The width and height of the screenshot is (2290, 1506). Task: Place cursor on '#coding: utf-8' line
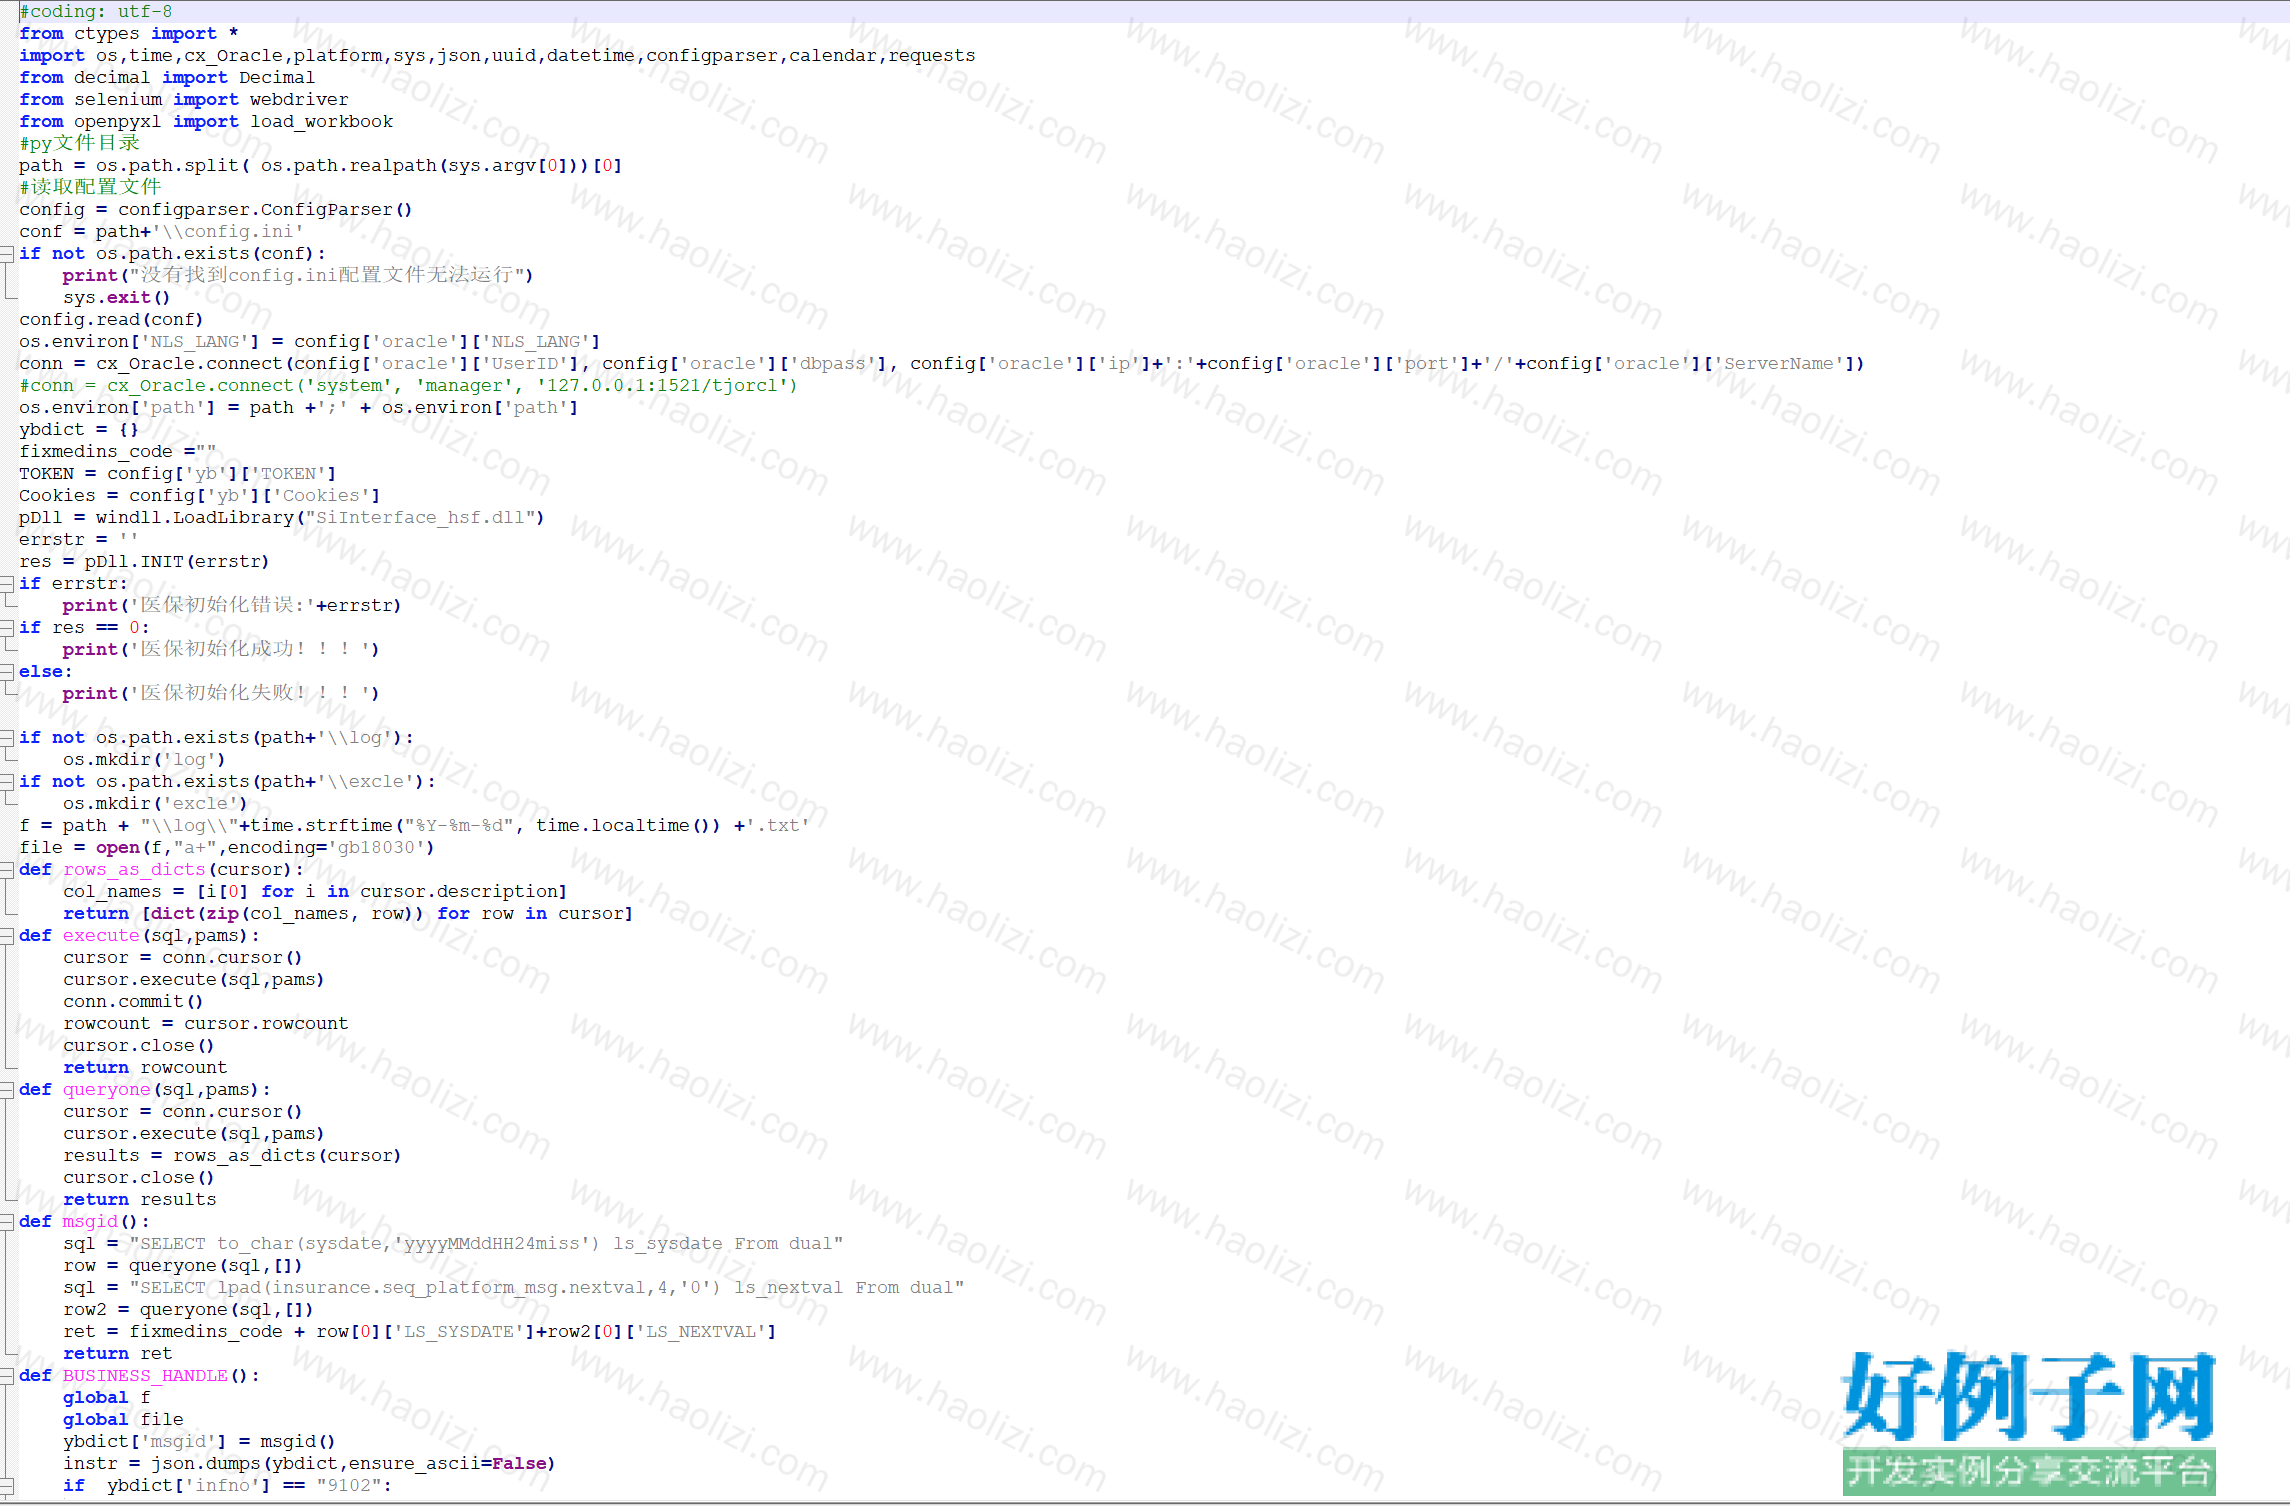point(96,12)
